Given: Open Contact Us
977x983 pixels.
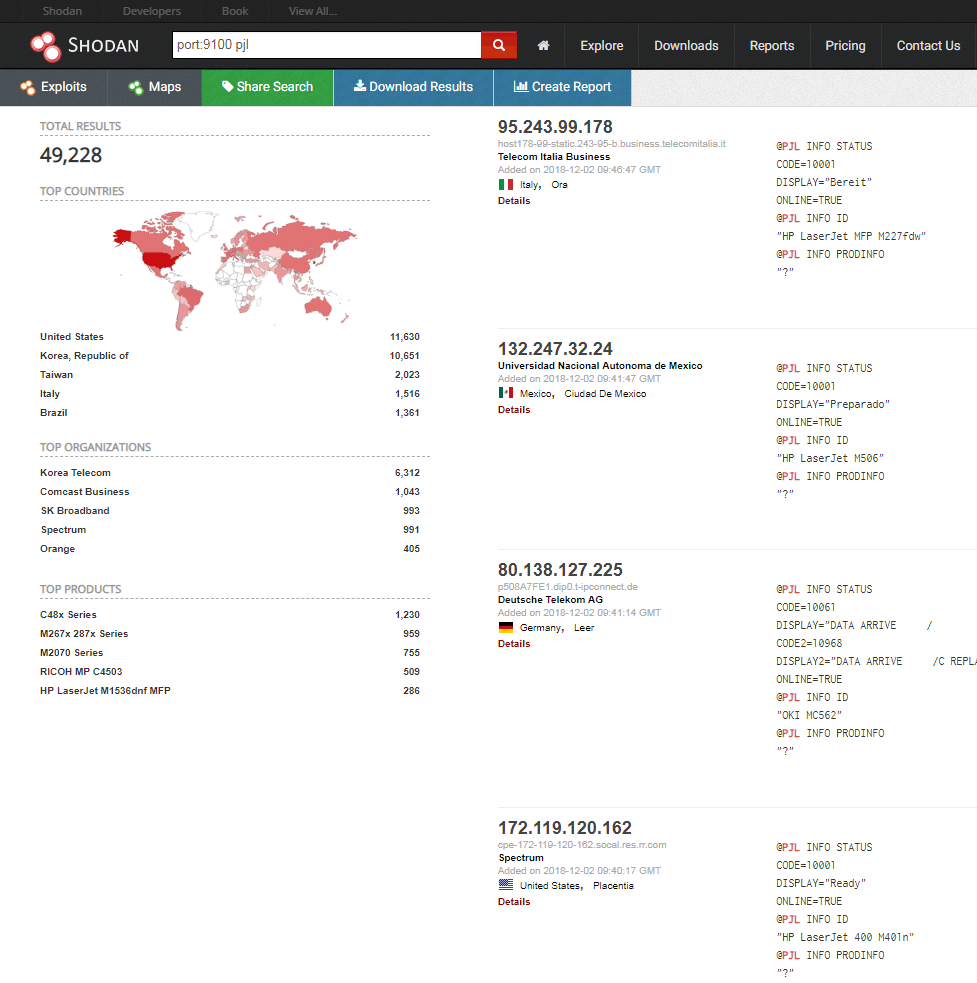Looking at the screenshot, I should tap(928, 46).
